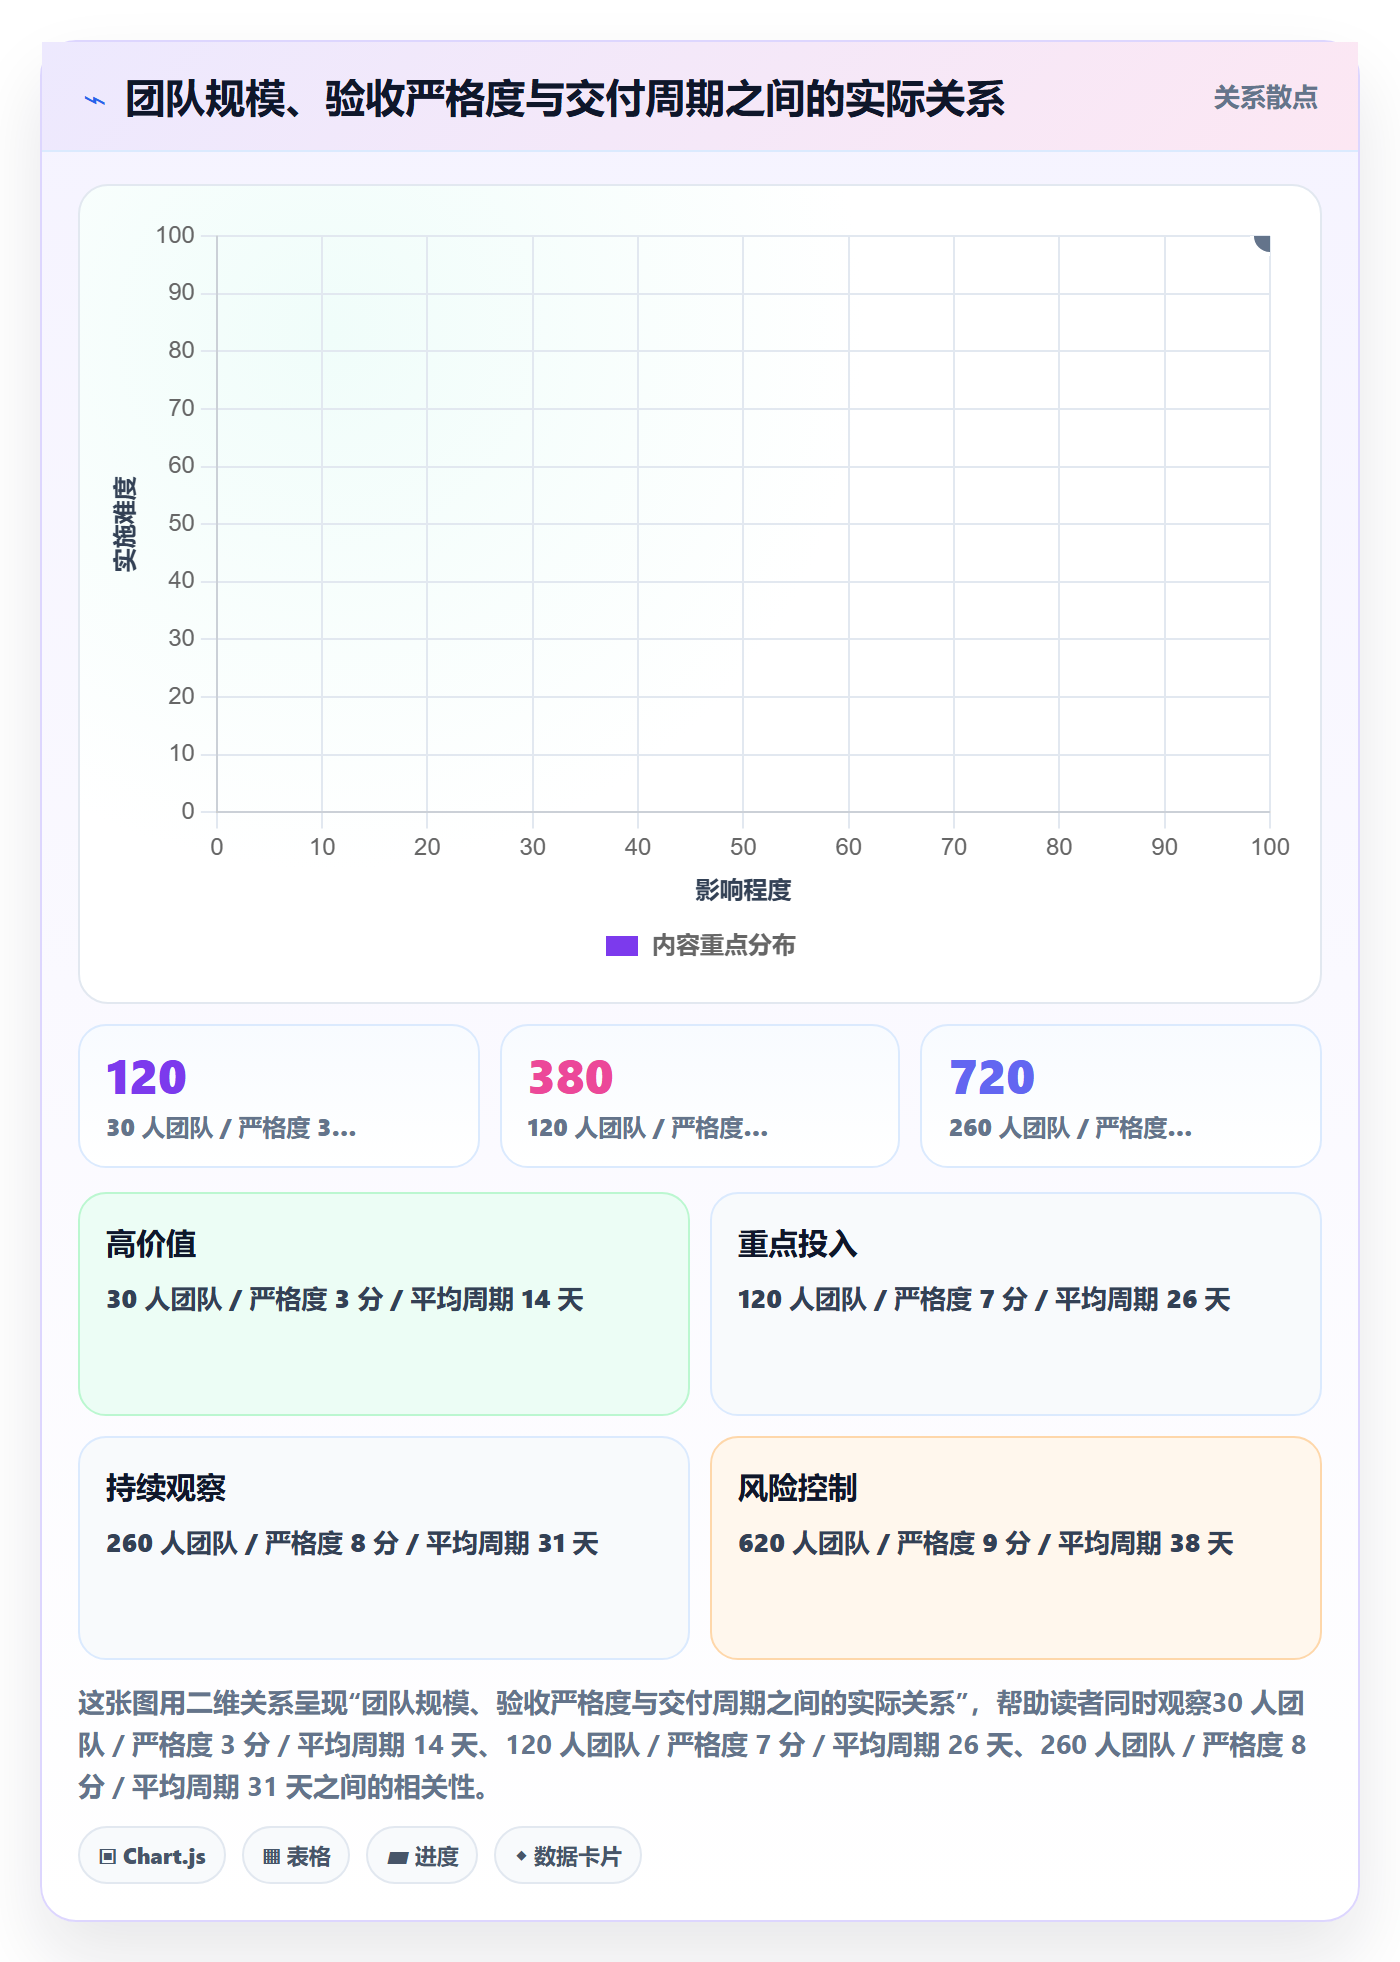Click the text 120 人团队 / 严格度 7 分 / 平均周期 26 天
The image size is (1400, 1962).
984,1300
